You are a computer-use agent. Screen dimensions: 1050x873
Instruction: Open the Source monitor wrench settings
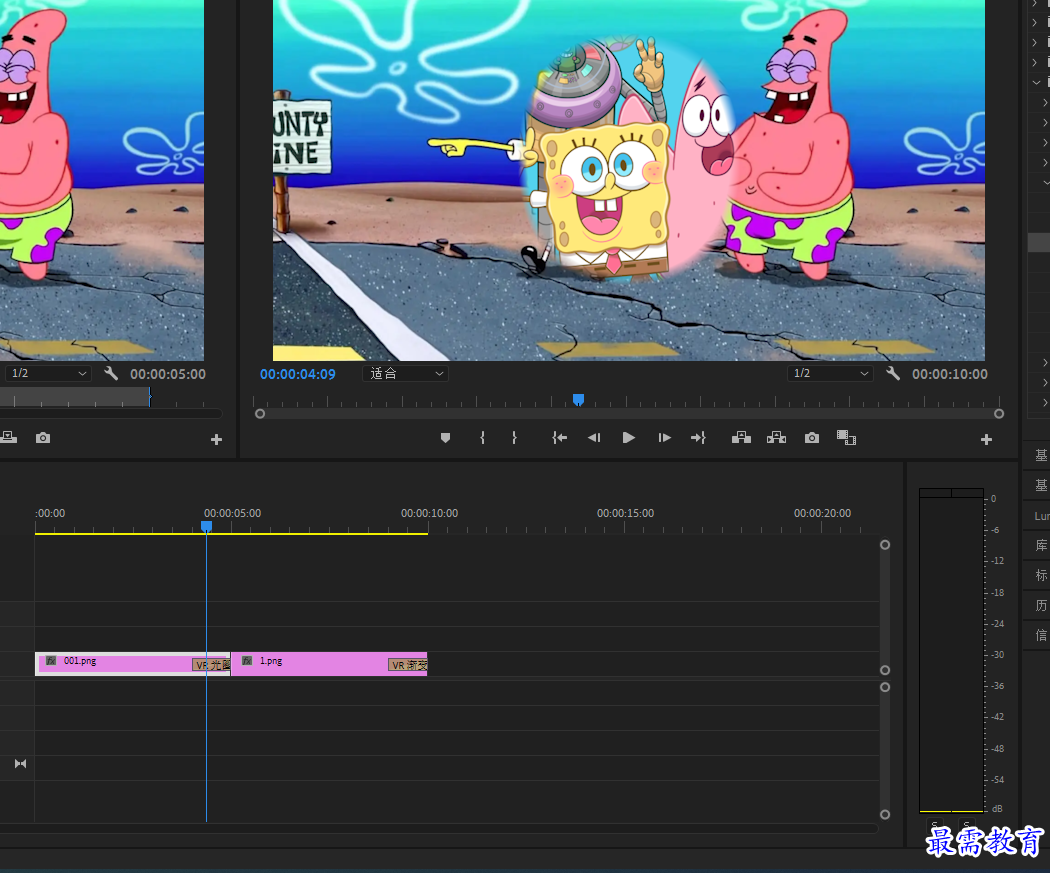coord(111,373)
